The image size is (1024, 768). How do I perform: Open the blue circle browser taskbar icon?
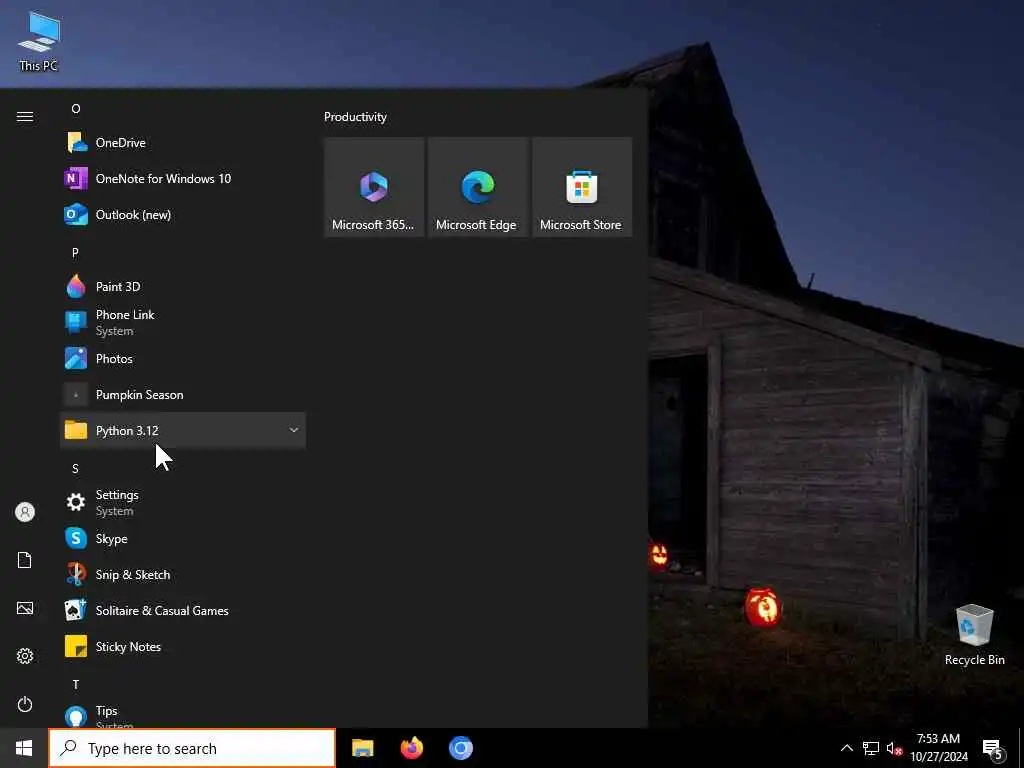point(460,748)
